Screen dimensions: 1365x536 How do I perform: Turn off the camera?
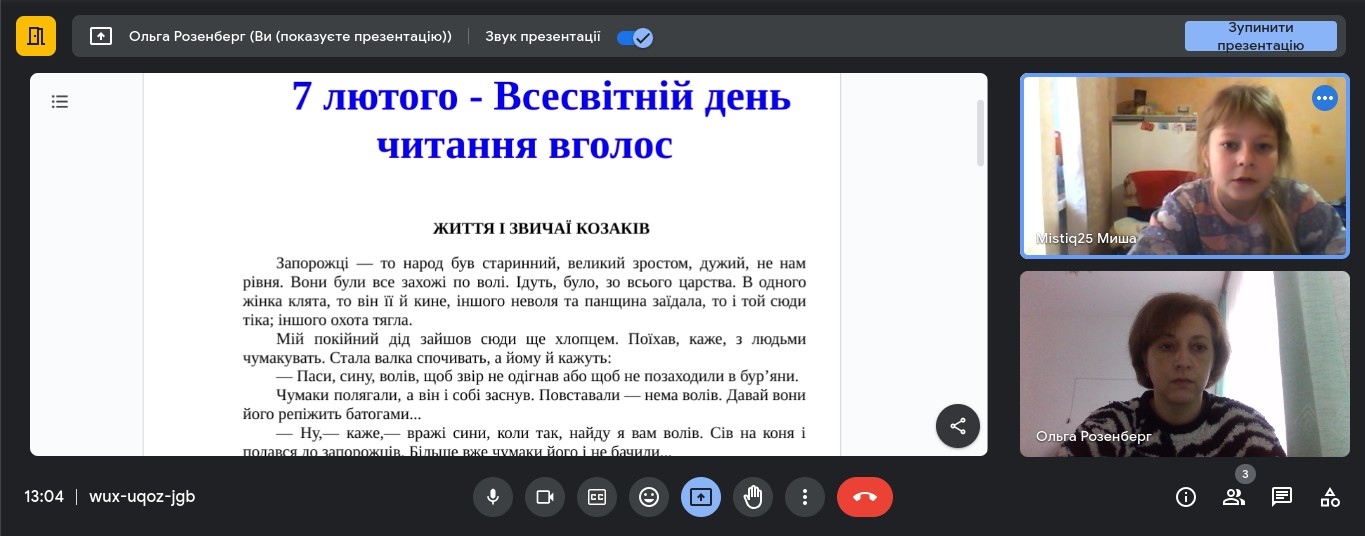[545, 497]
